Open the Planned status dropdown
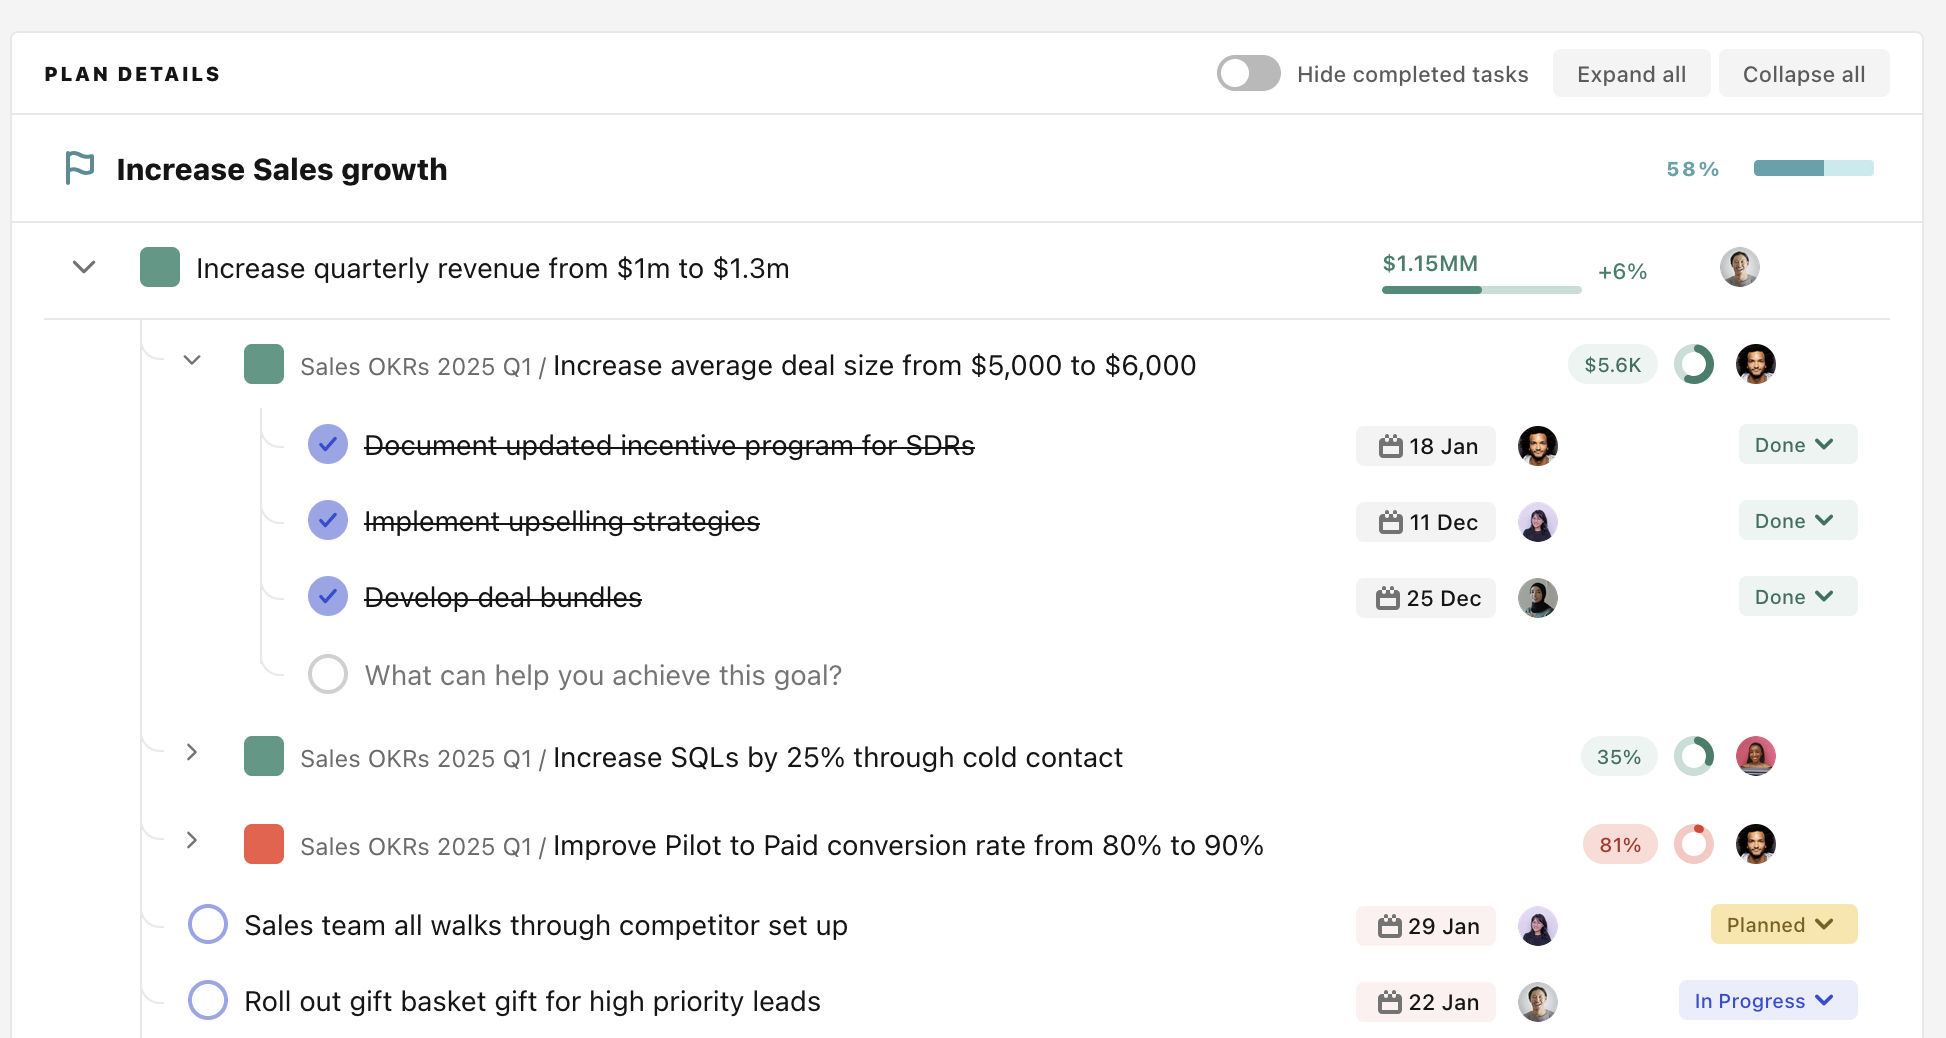This screenshot has width=1946, height=1038. (x=1783, y=925)
